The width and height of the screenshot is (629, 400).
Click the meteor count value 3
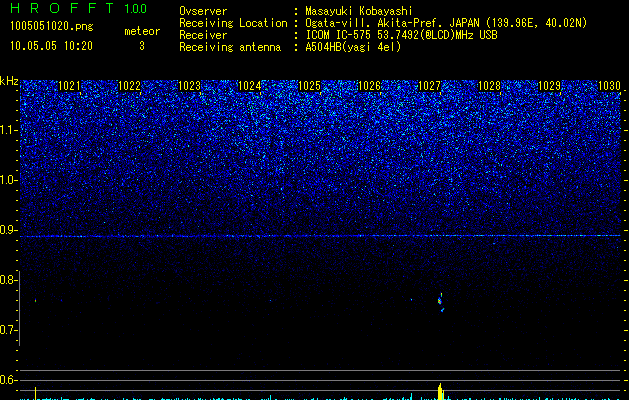(x=142, y=46)
